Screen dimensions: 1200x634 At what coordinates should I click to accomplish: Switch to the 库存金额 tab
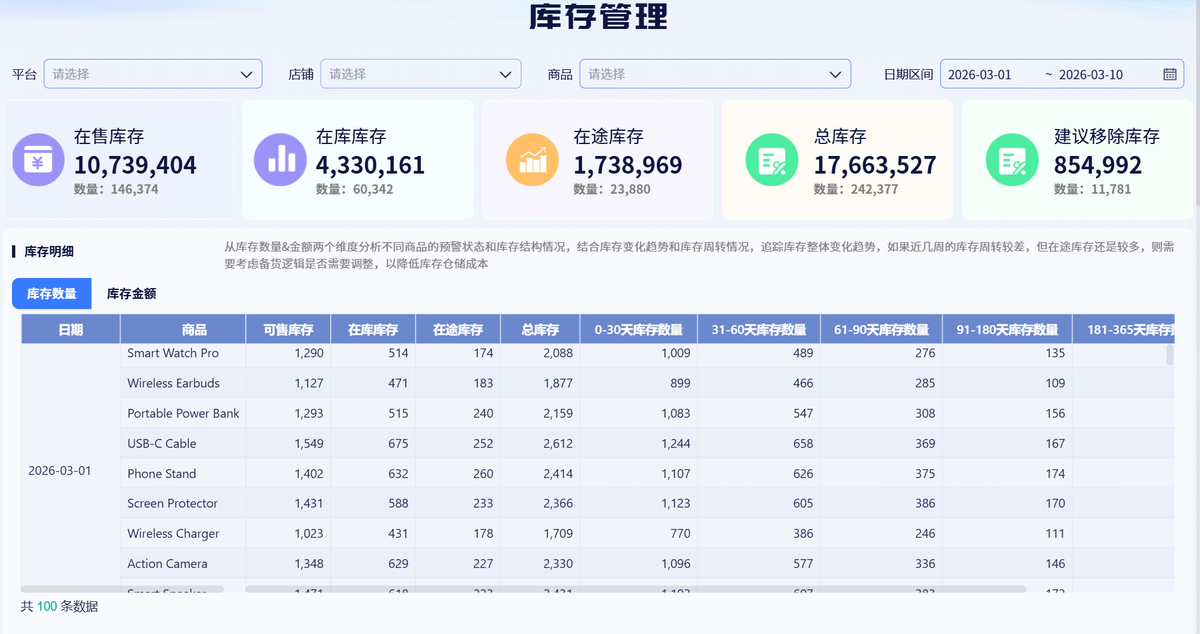(131, 294)
